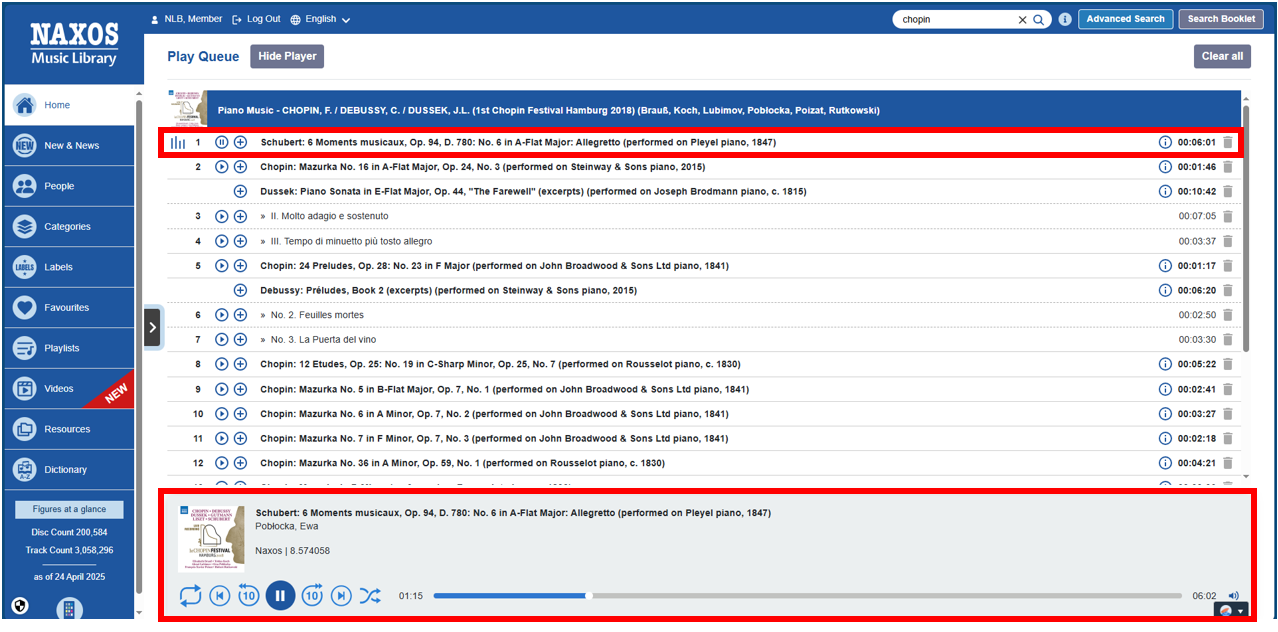Screen dimensions: 1278x632
Task: Open search info icon
Action: pyautogui.click(x=1065, y=19)
